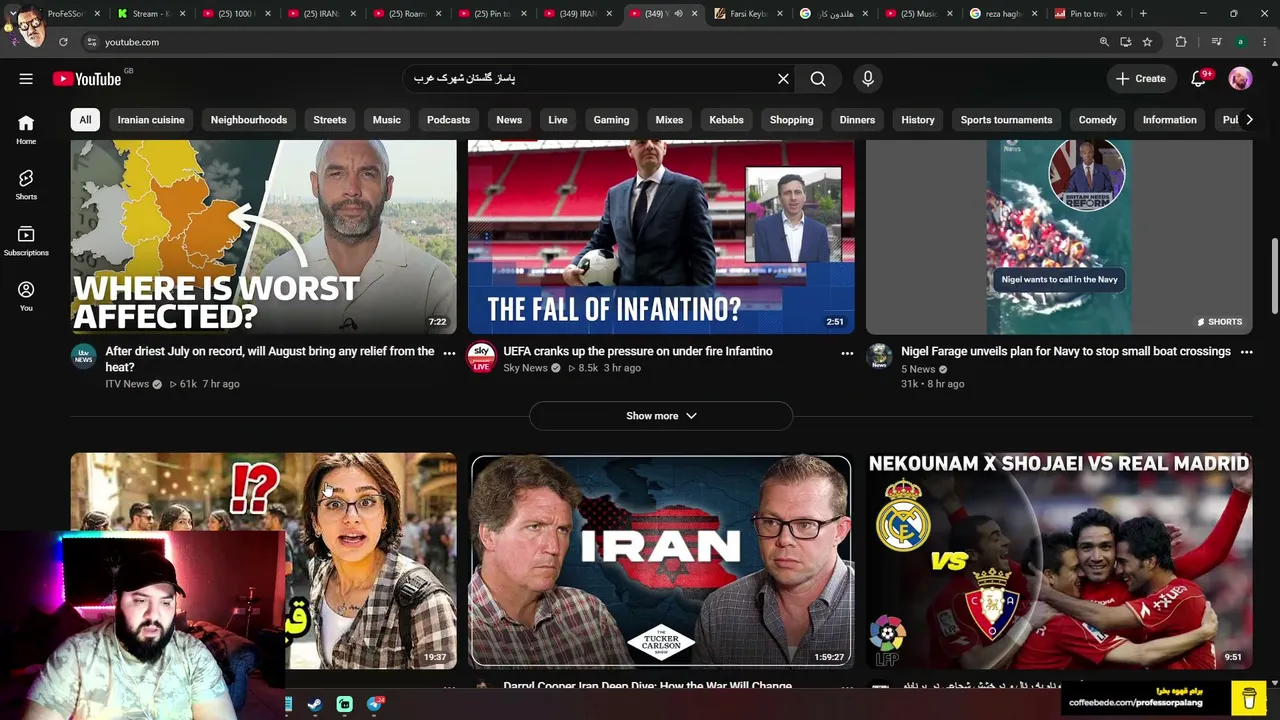The image size is (1280, 720).
Task: Toggle the Music filter chip
Action: click(x=387, y=120)
